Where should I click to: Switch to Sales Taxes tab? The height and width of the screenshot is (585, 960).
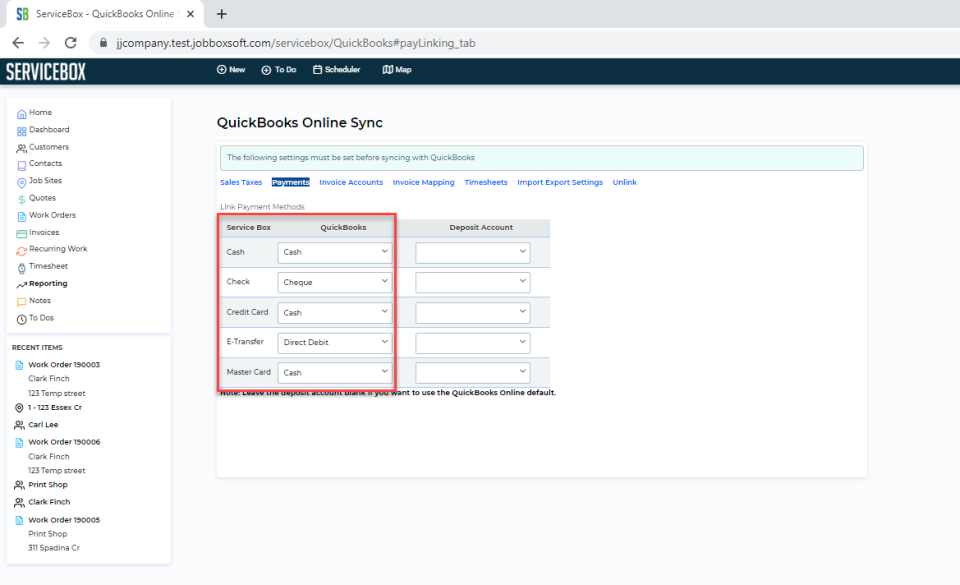coord(241,182)
